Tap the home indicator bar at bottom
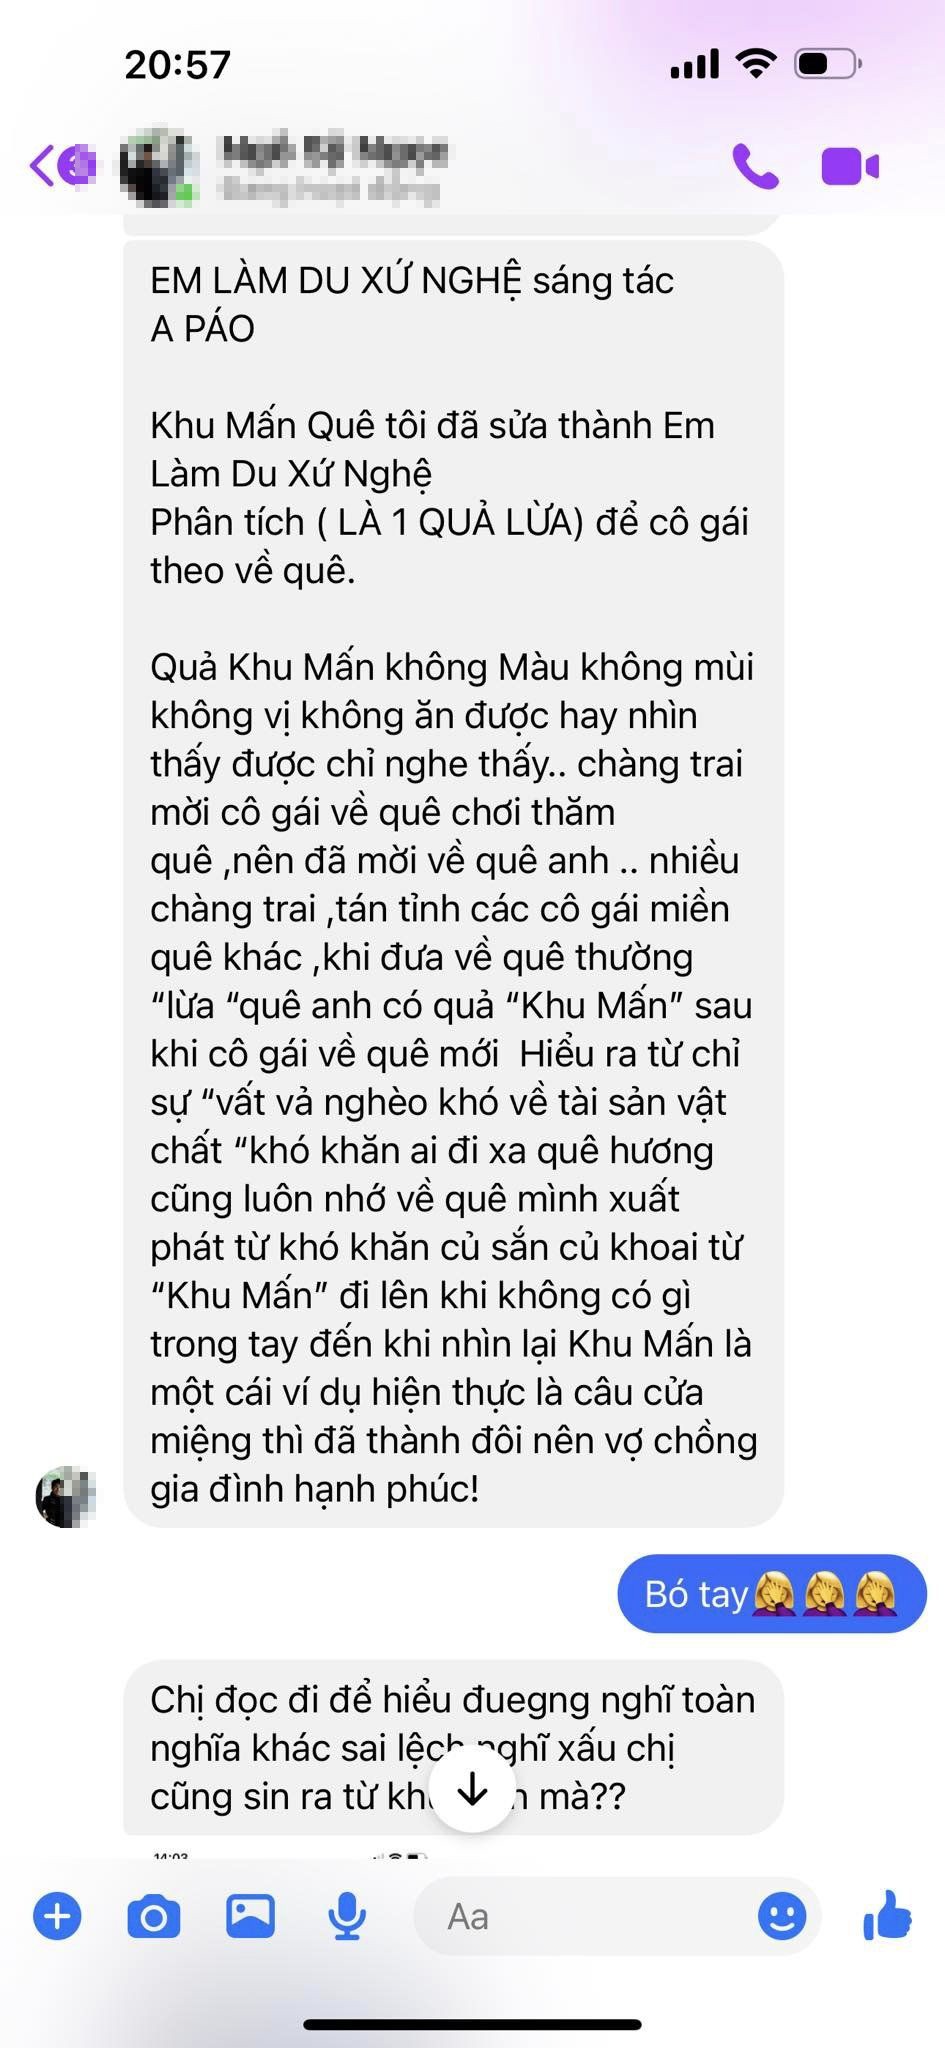Viewport: 945px width, 2048px height. [472, 2025]
